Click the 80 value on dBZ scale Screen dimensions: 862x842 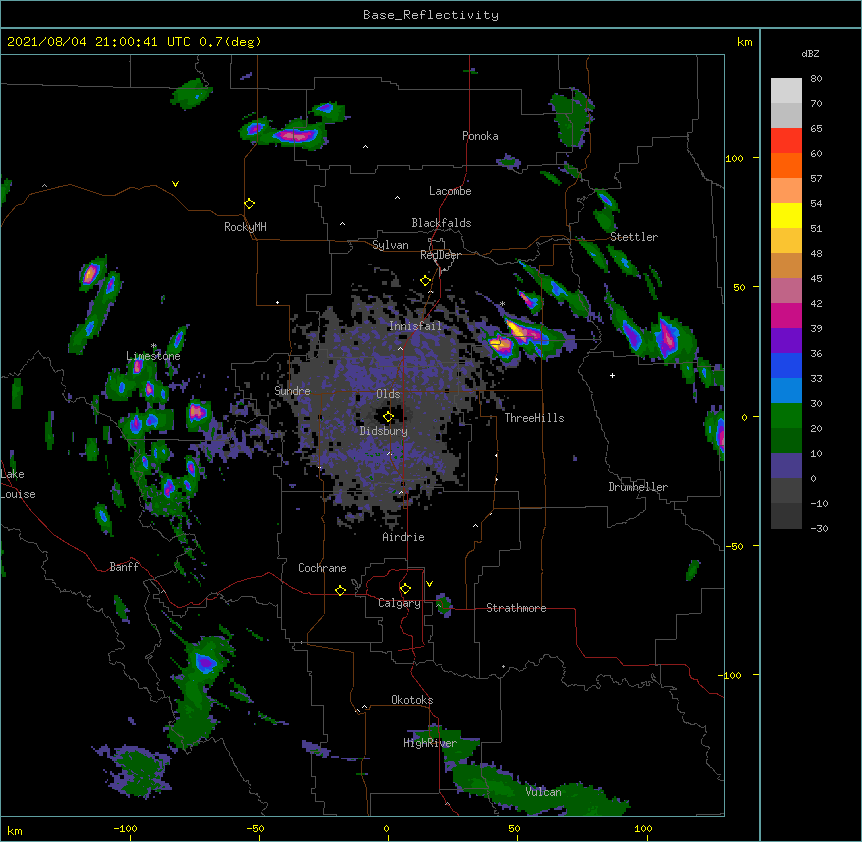click(x=816, y=79)
